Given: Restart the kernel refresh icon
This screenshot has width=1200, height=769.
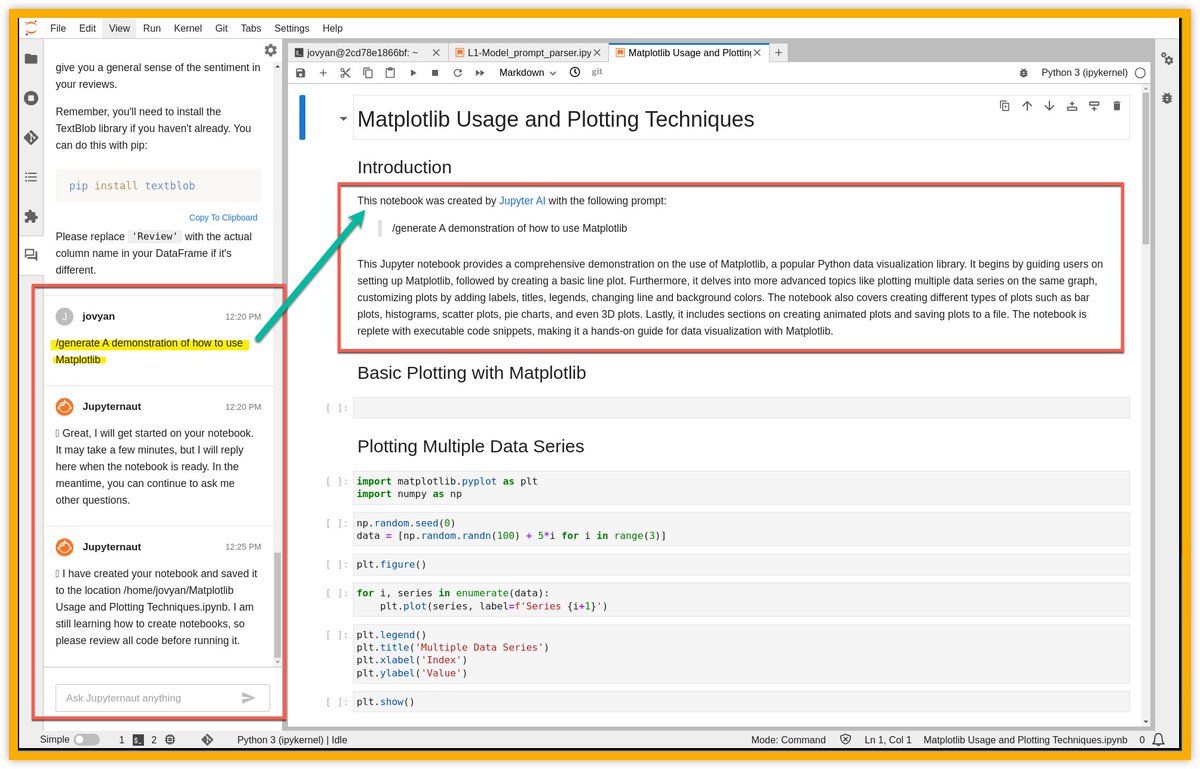Looking at the screenshot, I should [x=457, y=73].
